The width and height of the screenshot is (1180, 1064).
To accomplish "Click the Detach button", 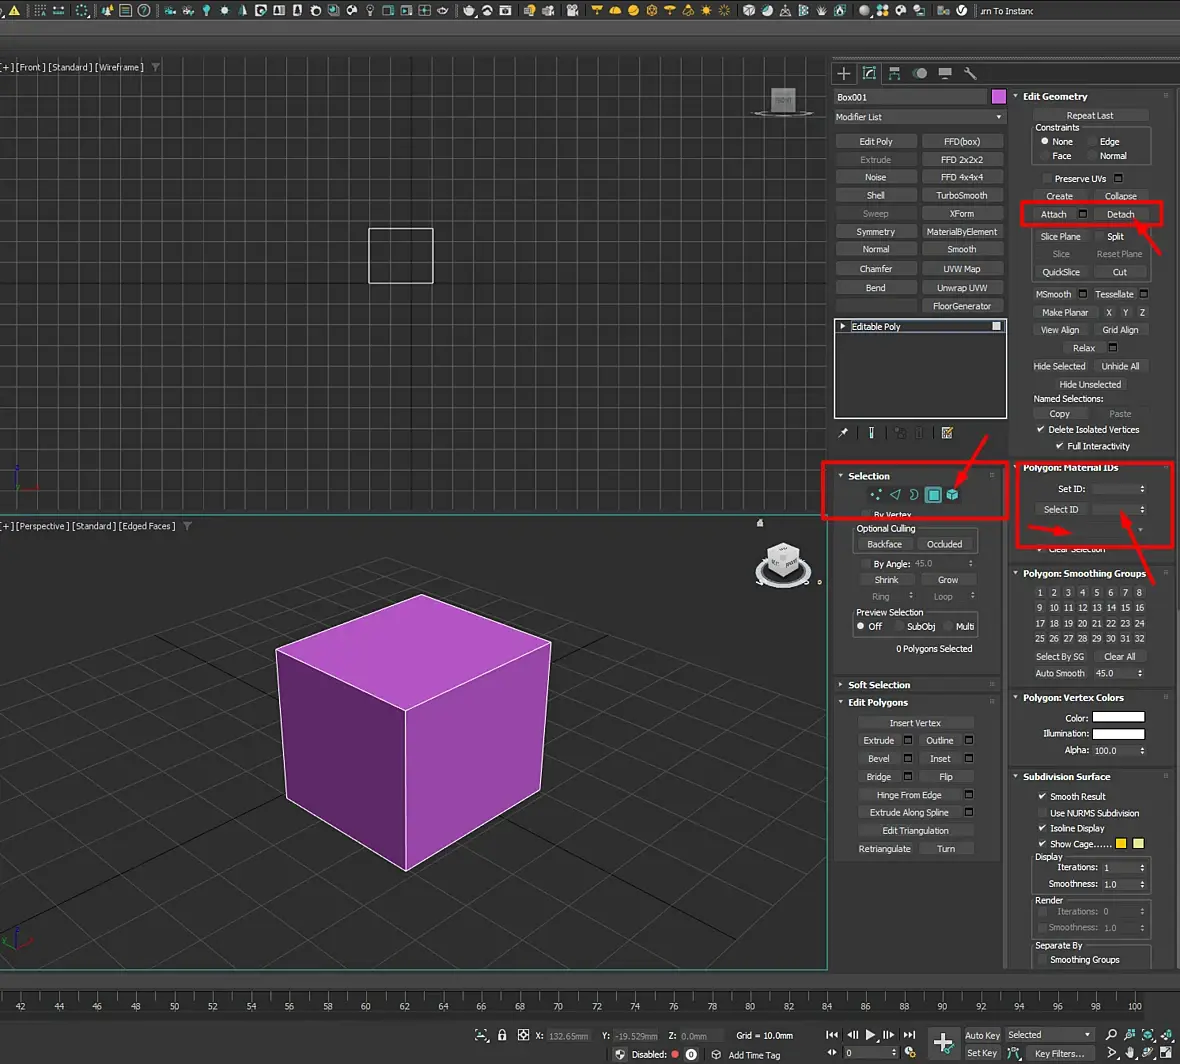I will (1120, 214).
